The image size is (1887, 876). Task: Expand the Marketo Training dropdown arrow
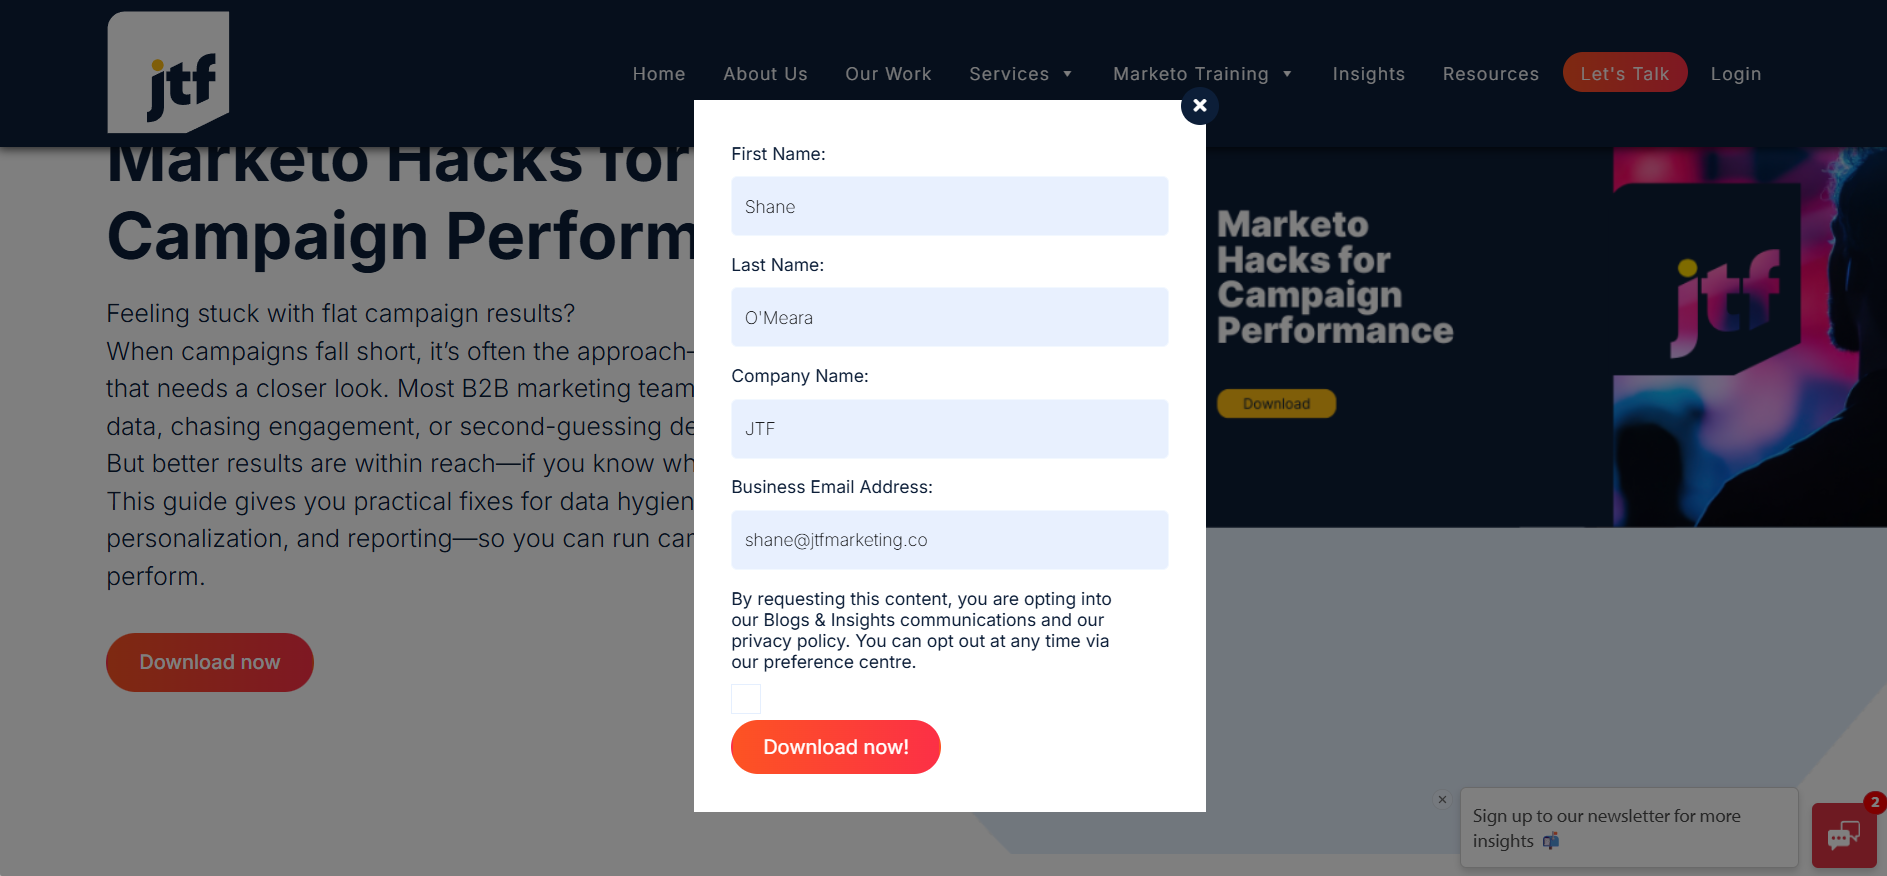coord(1287,74)
